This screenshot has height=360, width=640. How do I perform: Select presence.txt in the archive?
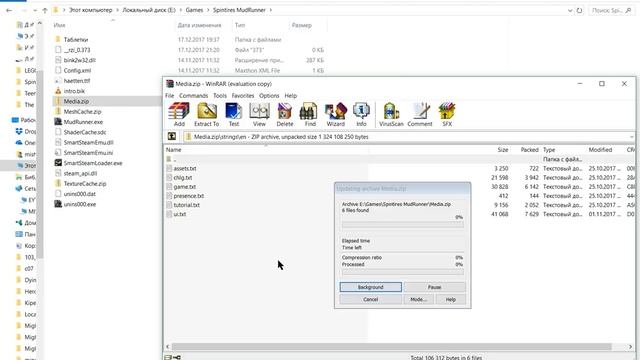(x=189, y=196)
